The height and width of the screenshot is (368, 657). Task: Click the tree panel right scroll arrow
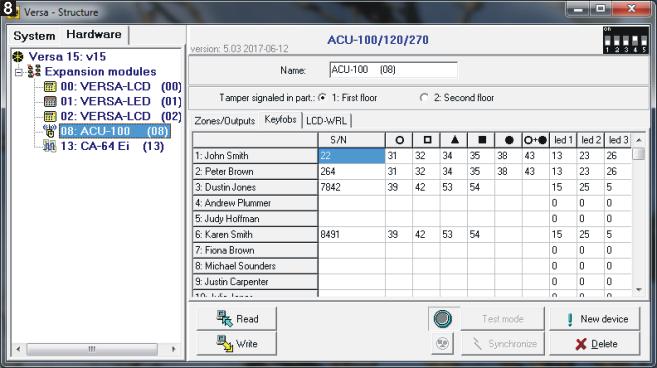(173, 349)
